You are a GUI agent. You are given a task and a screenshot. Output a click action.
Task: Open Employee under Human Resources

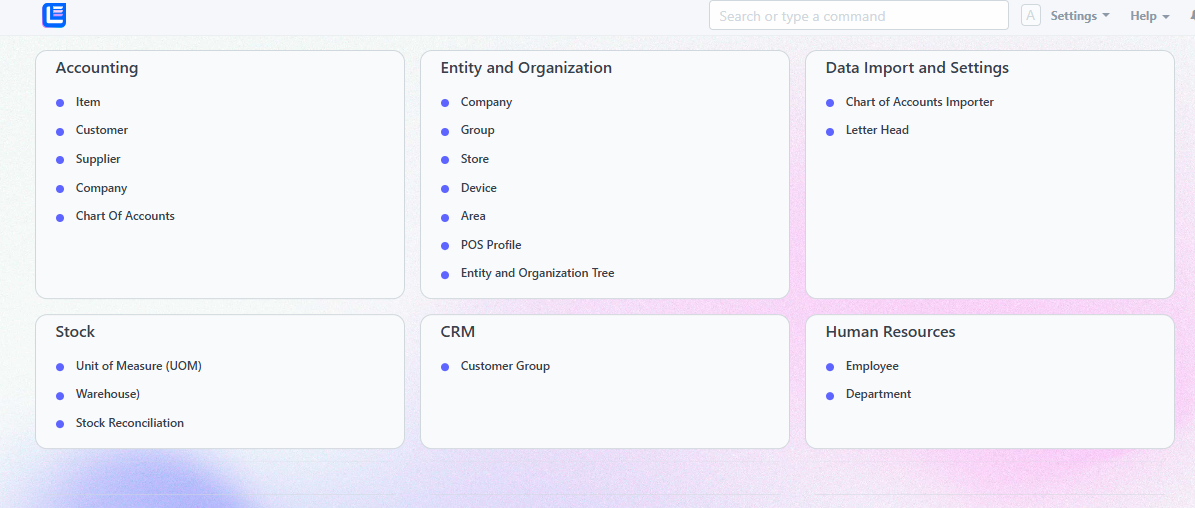(872, 366)
